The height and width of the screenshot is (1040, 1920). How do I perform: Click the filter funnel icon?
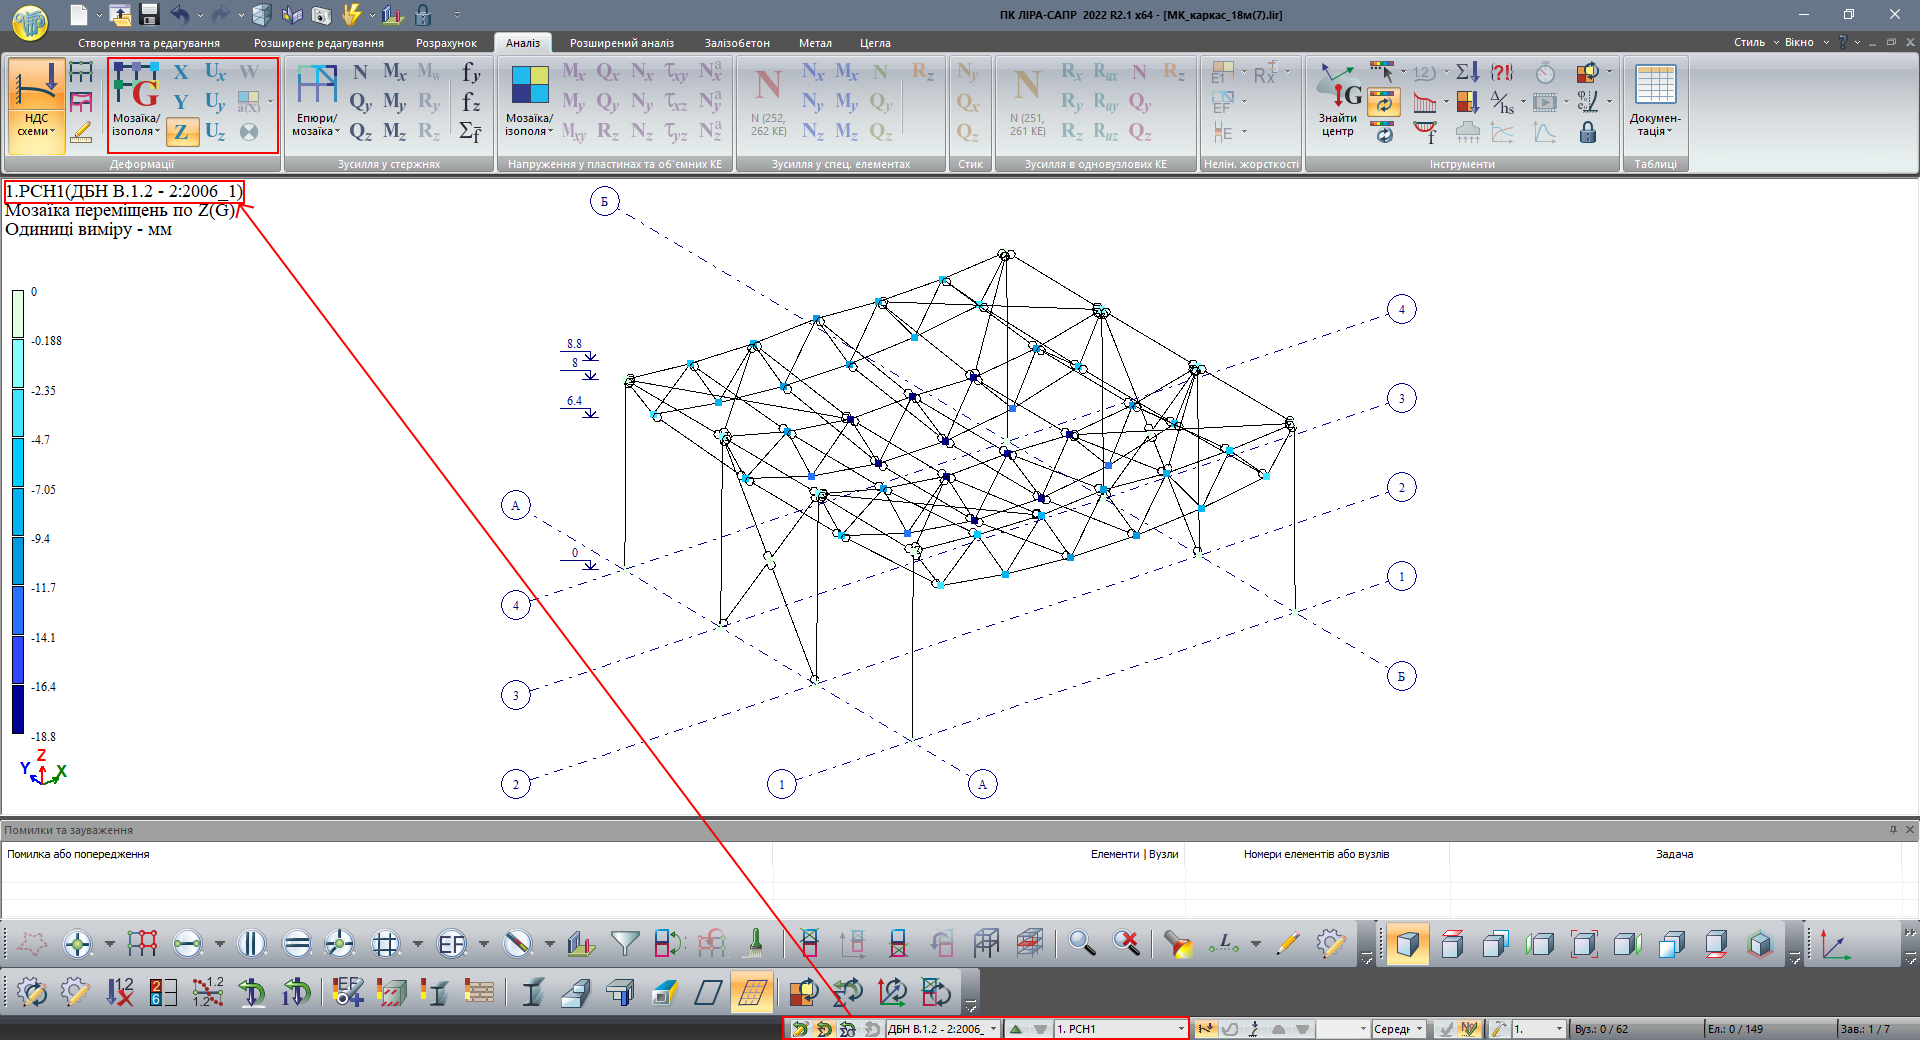(x=625, y=943)
